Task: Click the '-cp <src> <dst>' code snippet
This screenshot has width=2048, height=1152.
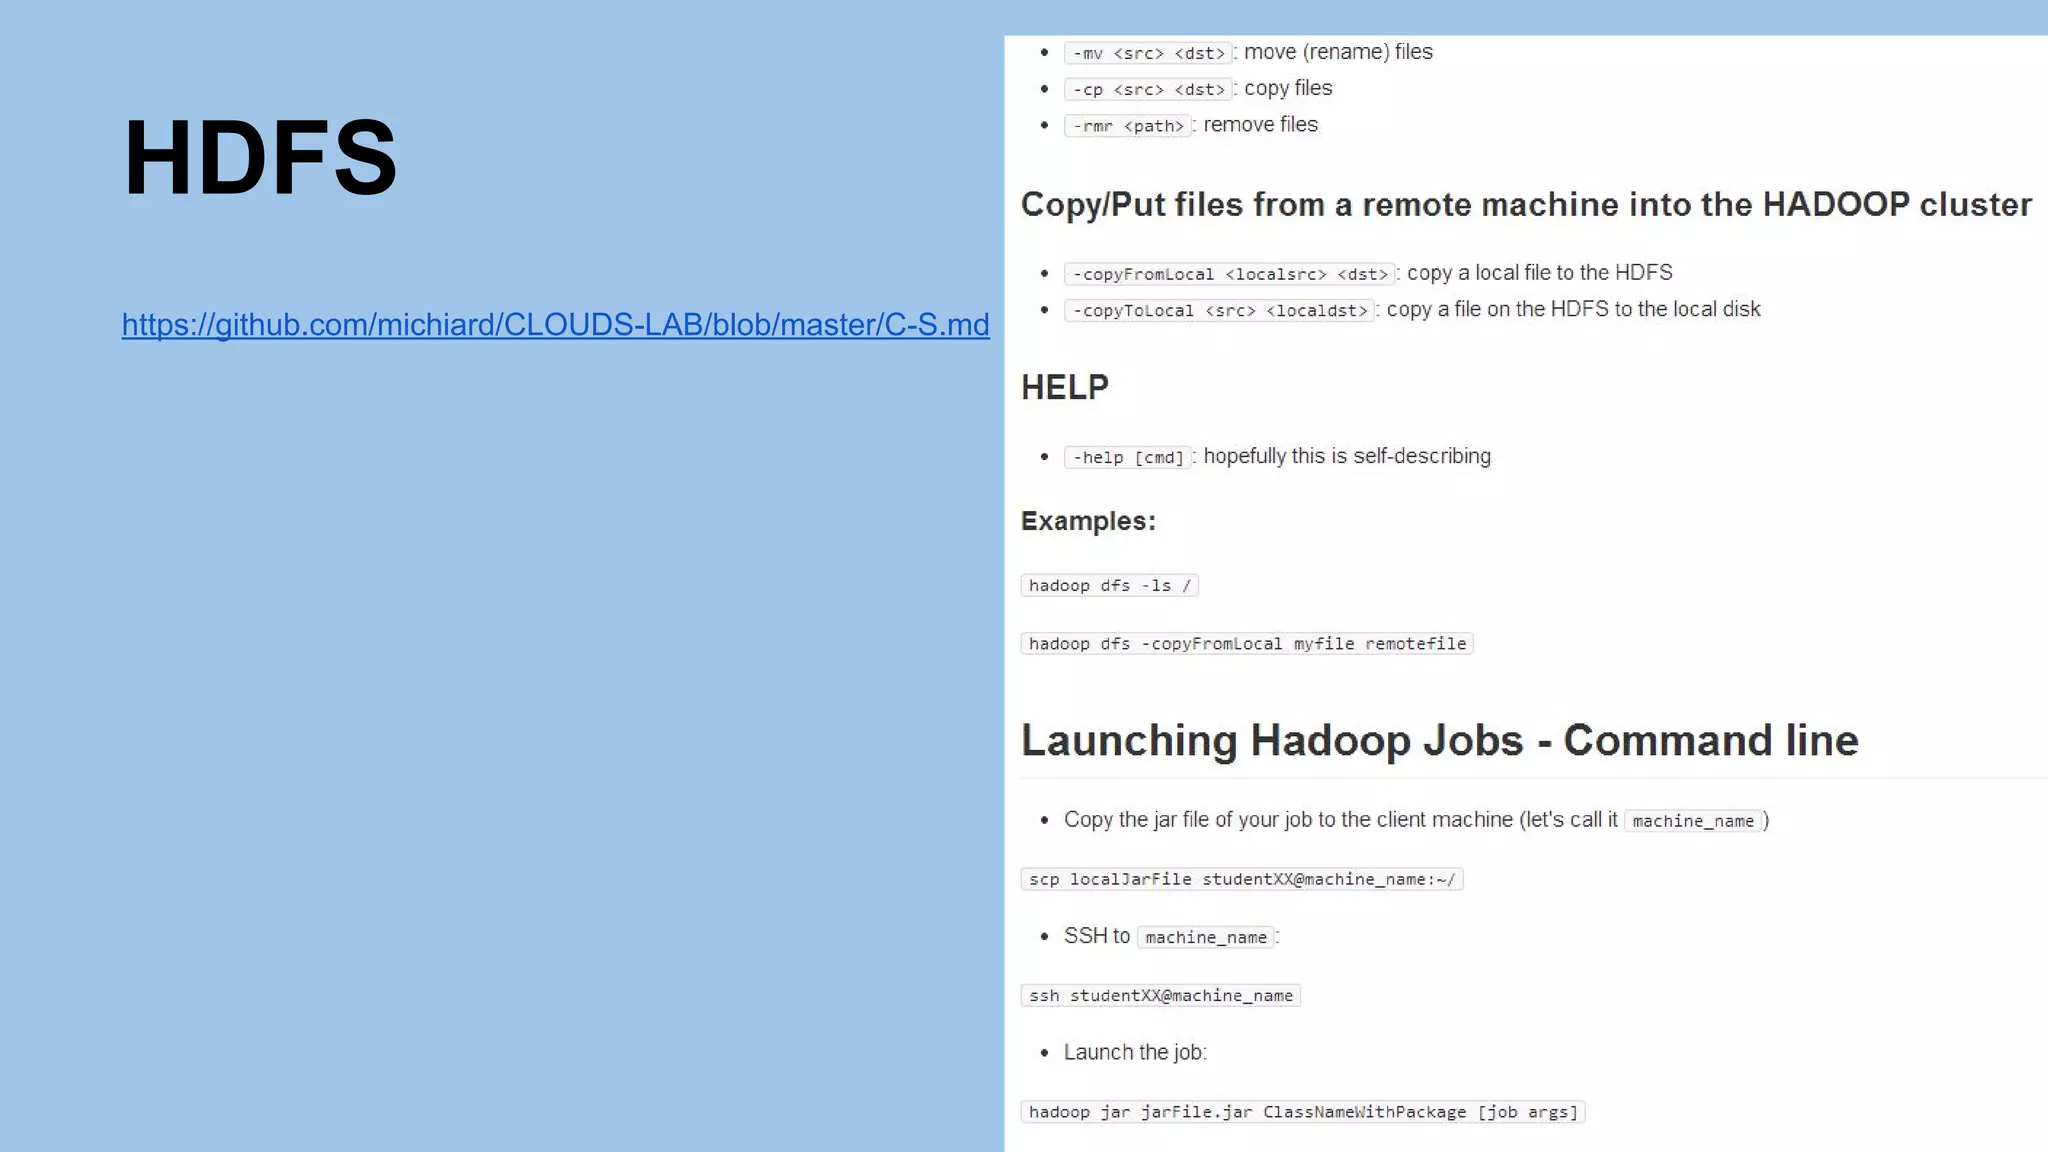Action: [x=1148, y=89]
